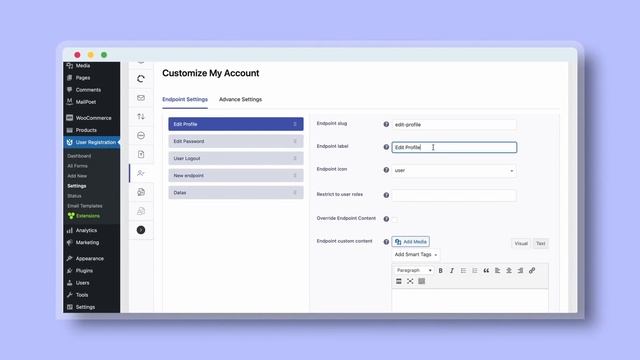Click the envelope email settings icon
640x360 pixels.
click(x=141, y=98)
